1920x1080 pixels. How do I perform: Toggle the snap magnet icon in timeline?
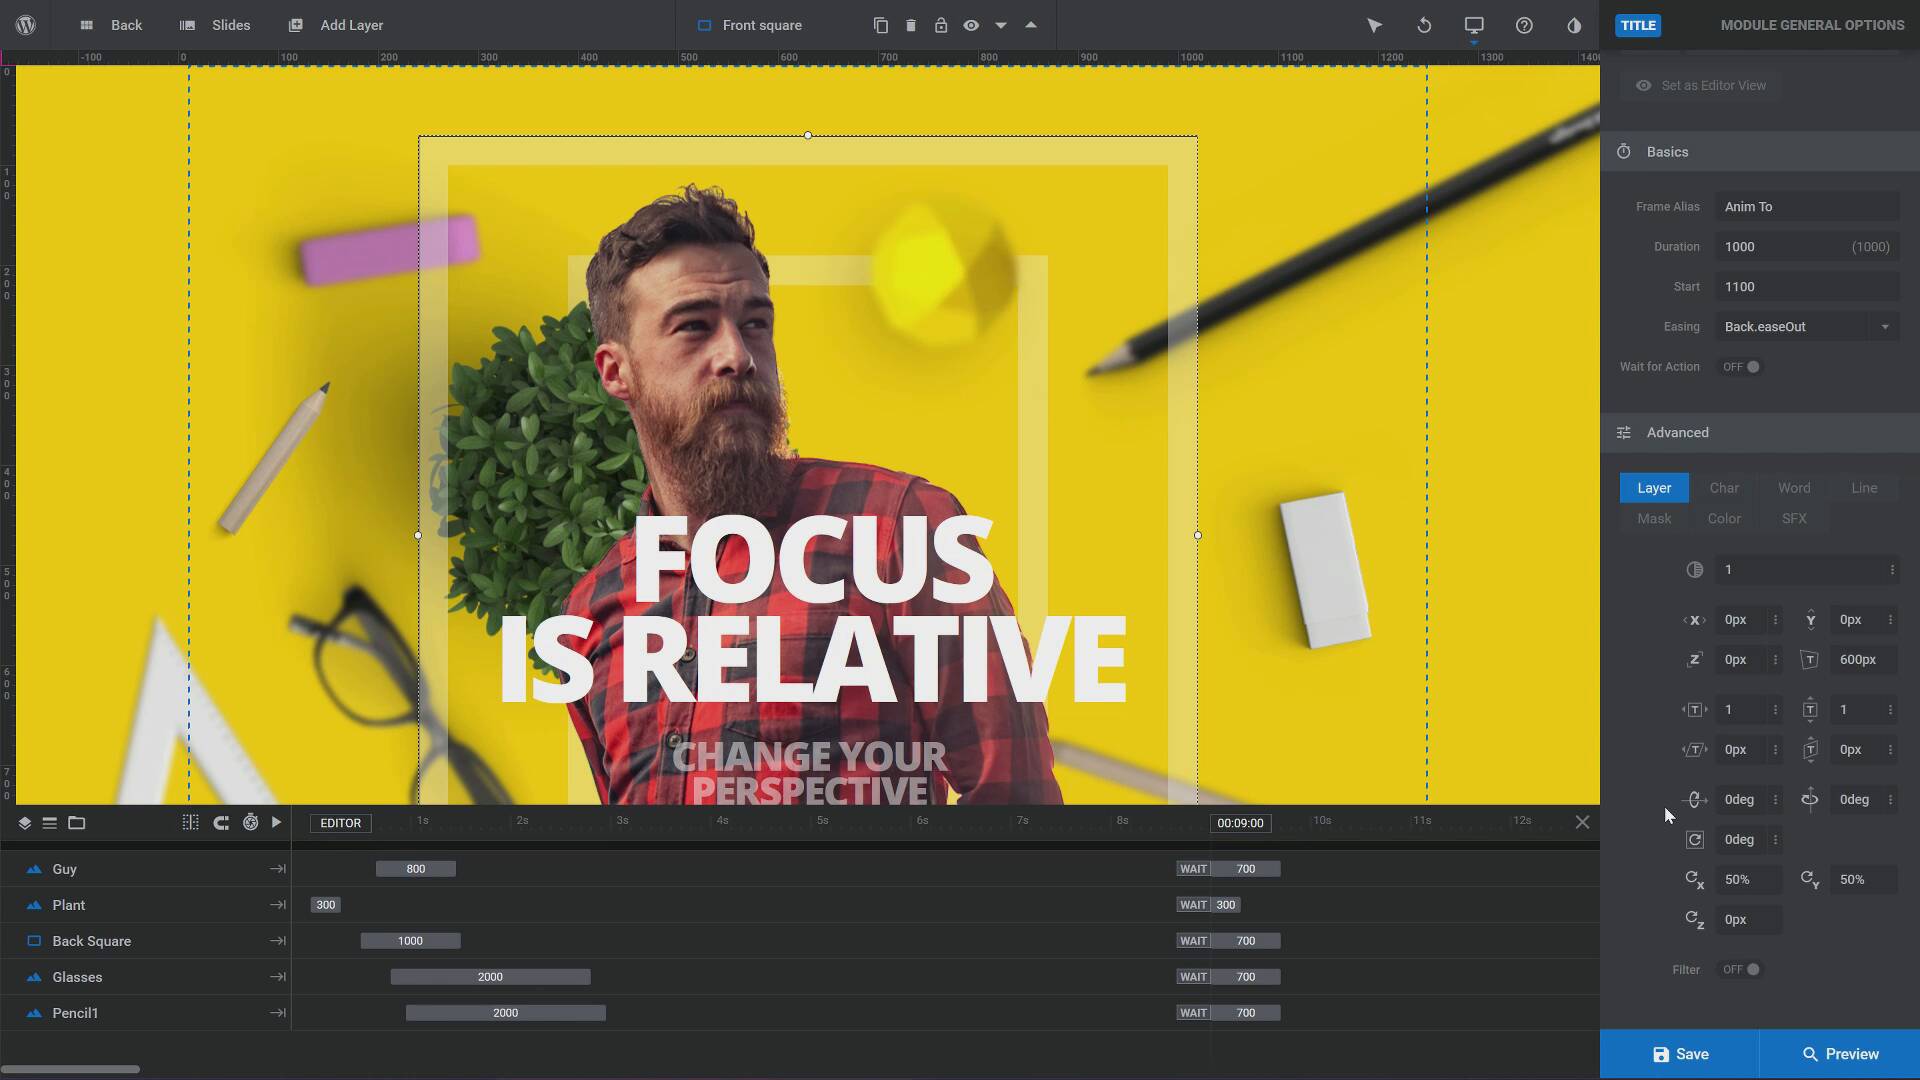tap(221, 822)
